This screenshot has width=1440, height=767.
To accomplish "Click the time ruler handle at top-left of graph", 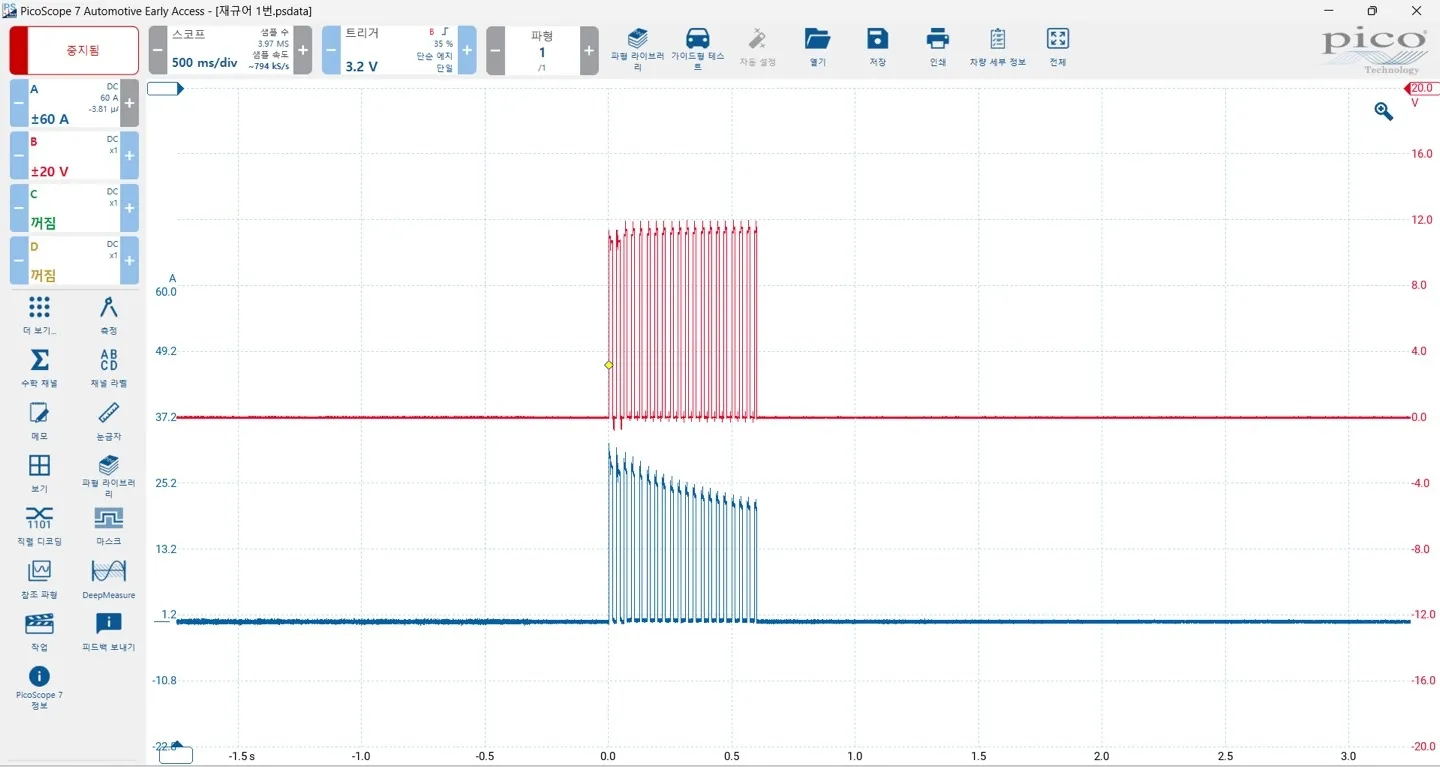I will click(166, 89).
